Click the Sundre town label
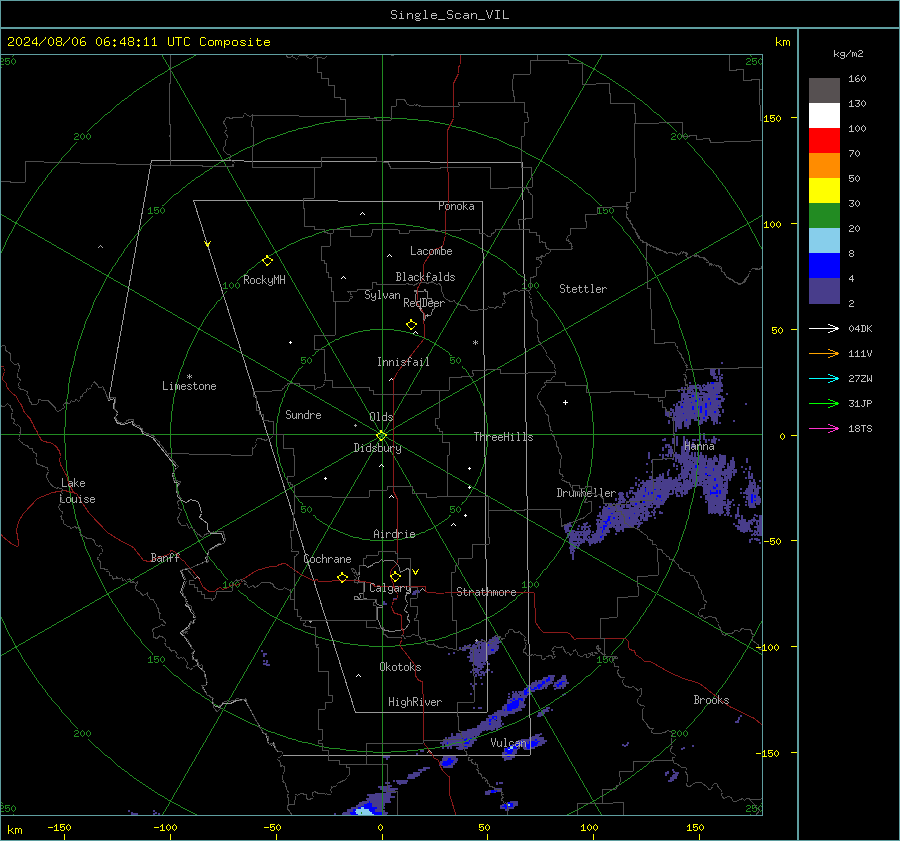The image size is (900, 841). pyautogui.click(x=303, y=415)
